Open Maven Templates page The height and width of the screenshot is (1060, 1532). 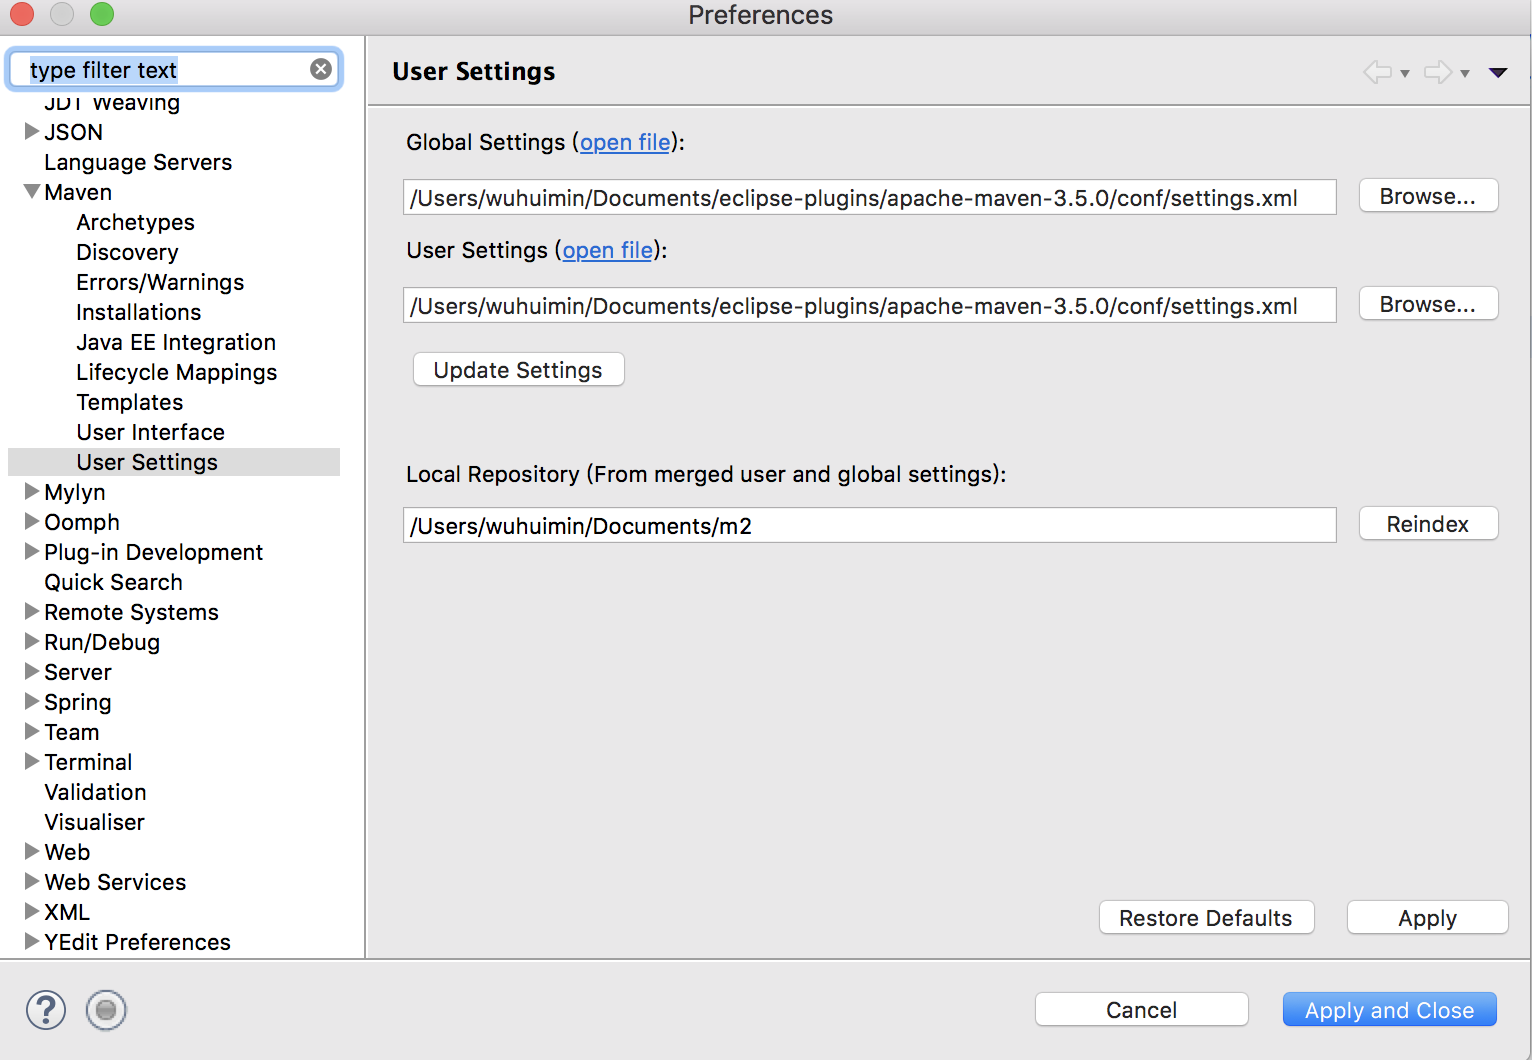click(130, 402)
